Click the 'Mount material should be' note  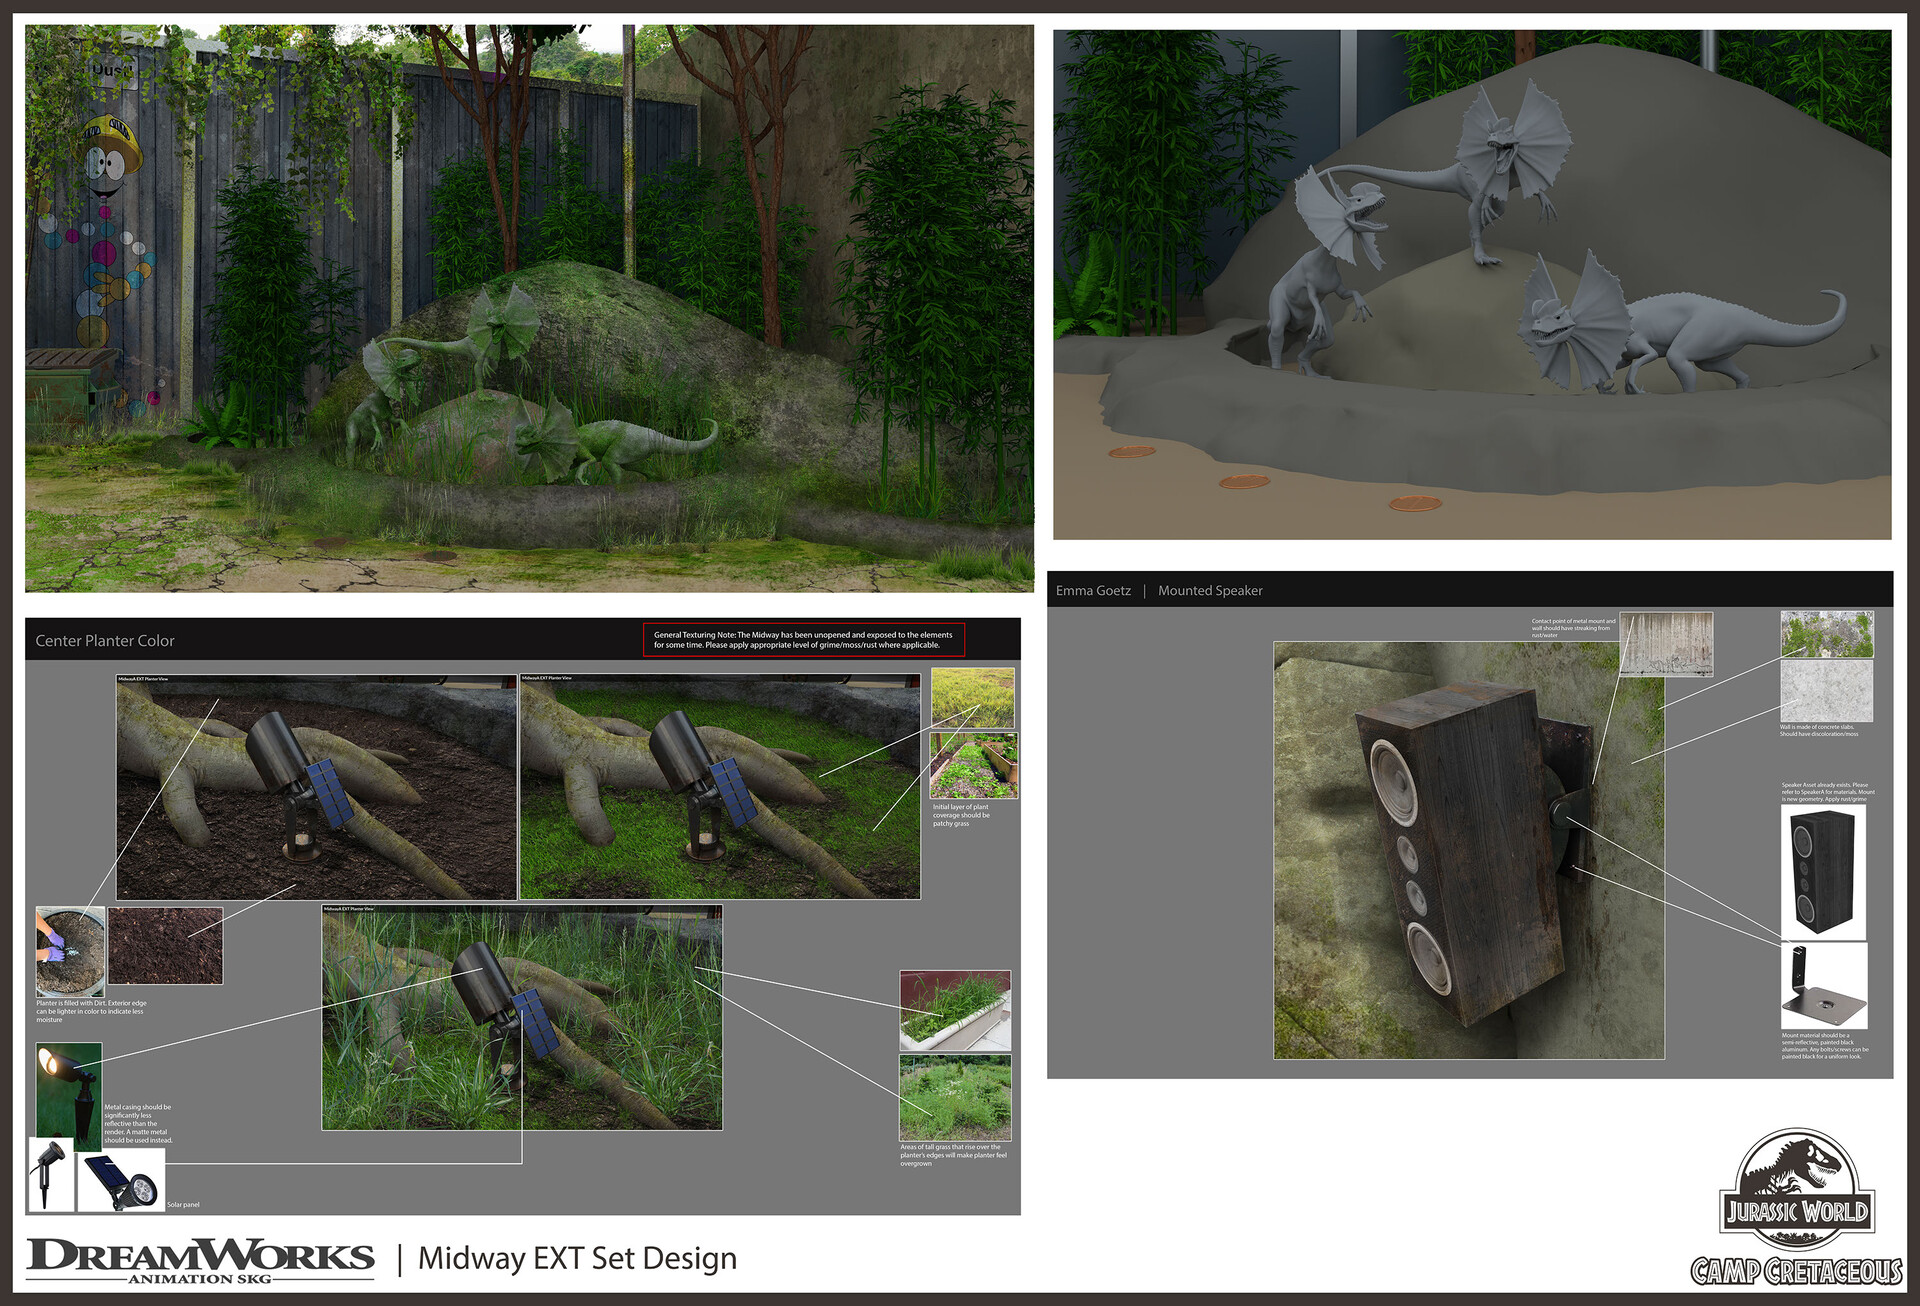pyautogui.click(x=1824, y=1046)
